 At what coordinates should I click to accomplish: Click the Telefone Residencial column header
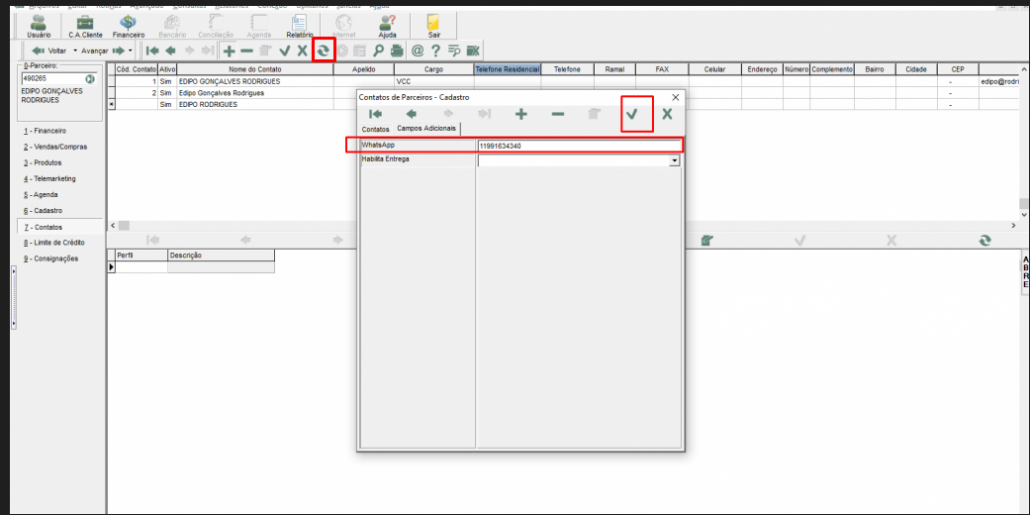[507, 70]
